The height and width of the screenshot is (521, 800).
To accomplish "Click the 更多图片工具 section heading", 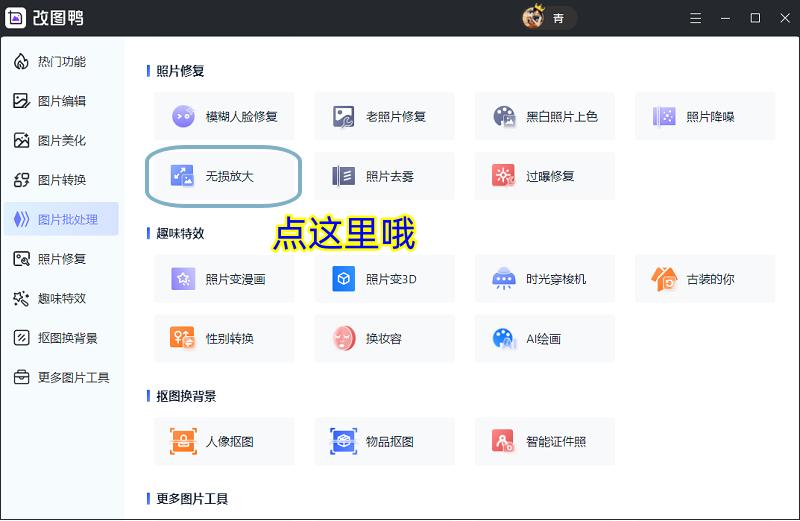I will pyautogui.click(x=192, y=499).
